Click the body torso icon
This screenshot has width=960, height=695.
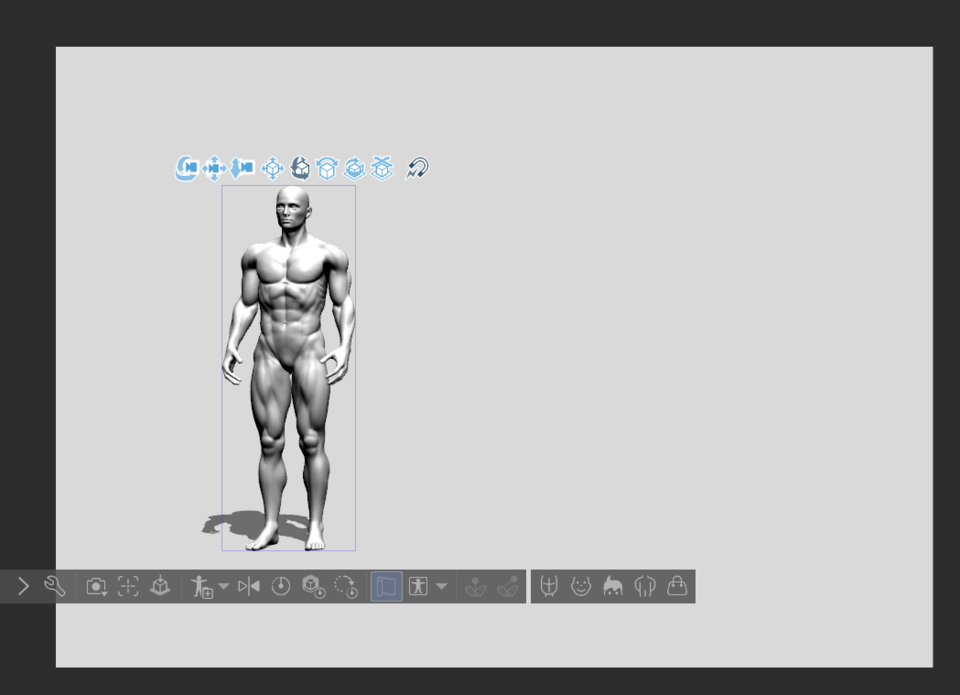(x=645, y=587)
